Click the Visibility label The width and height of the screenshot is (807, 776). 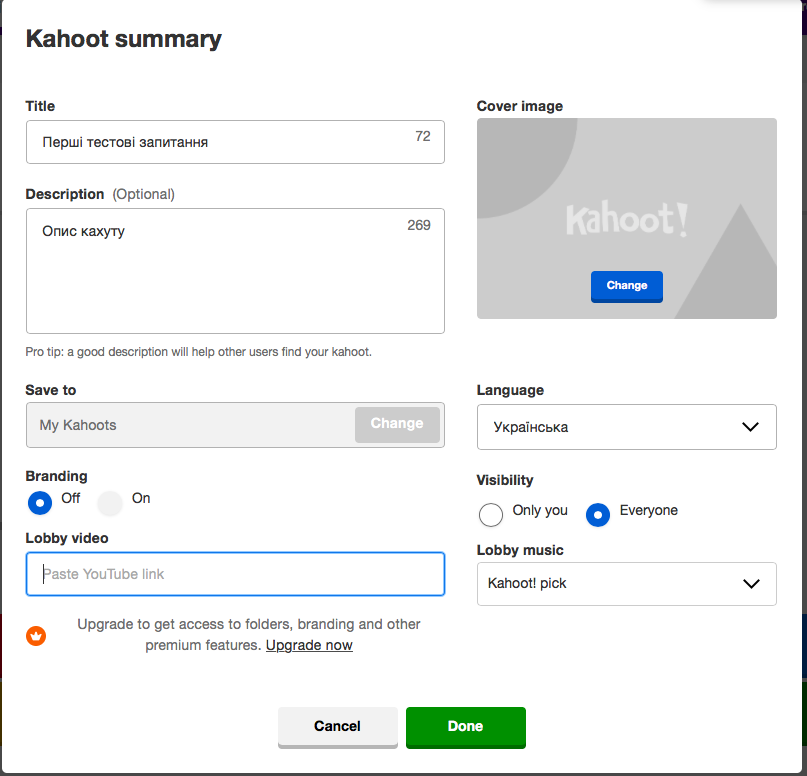505,480
